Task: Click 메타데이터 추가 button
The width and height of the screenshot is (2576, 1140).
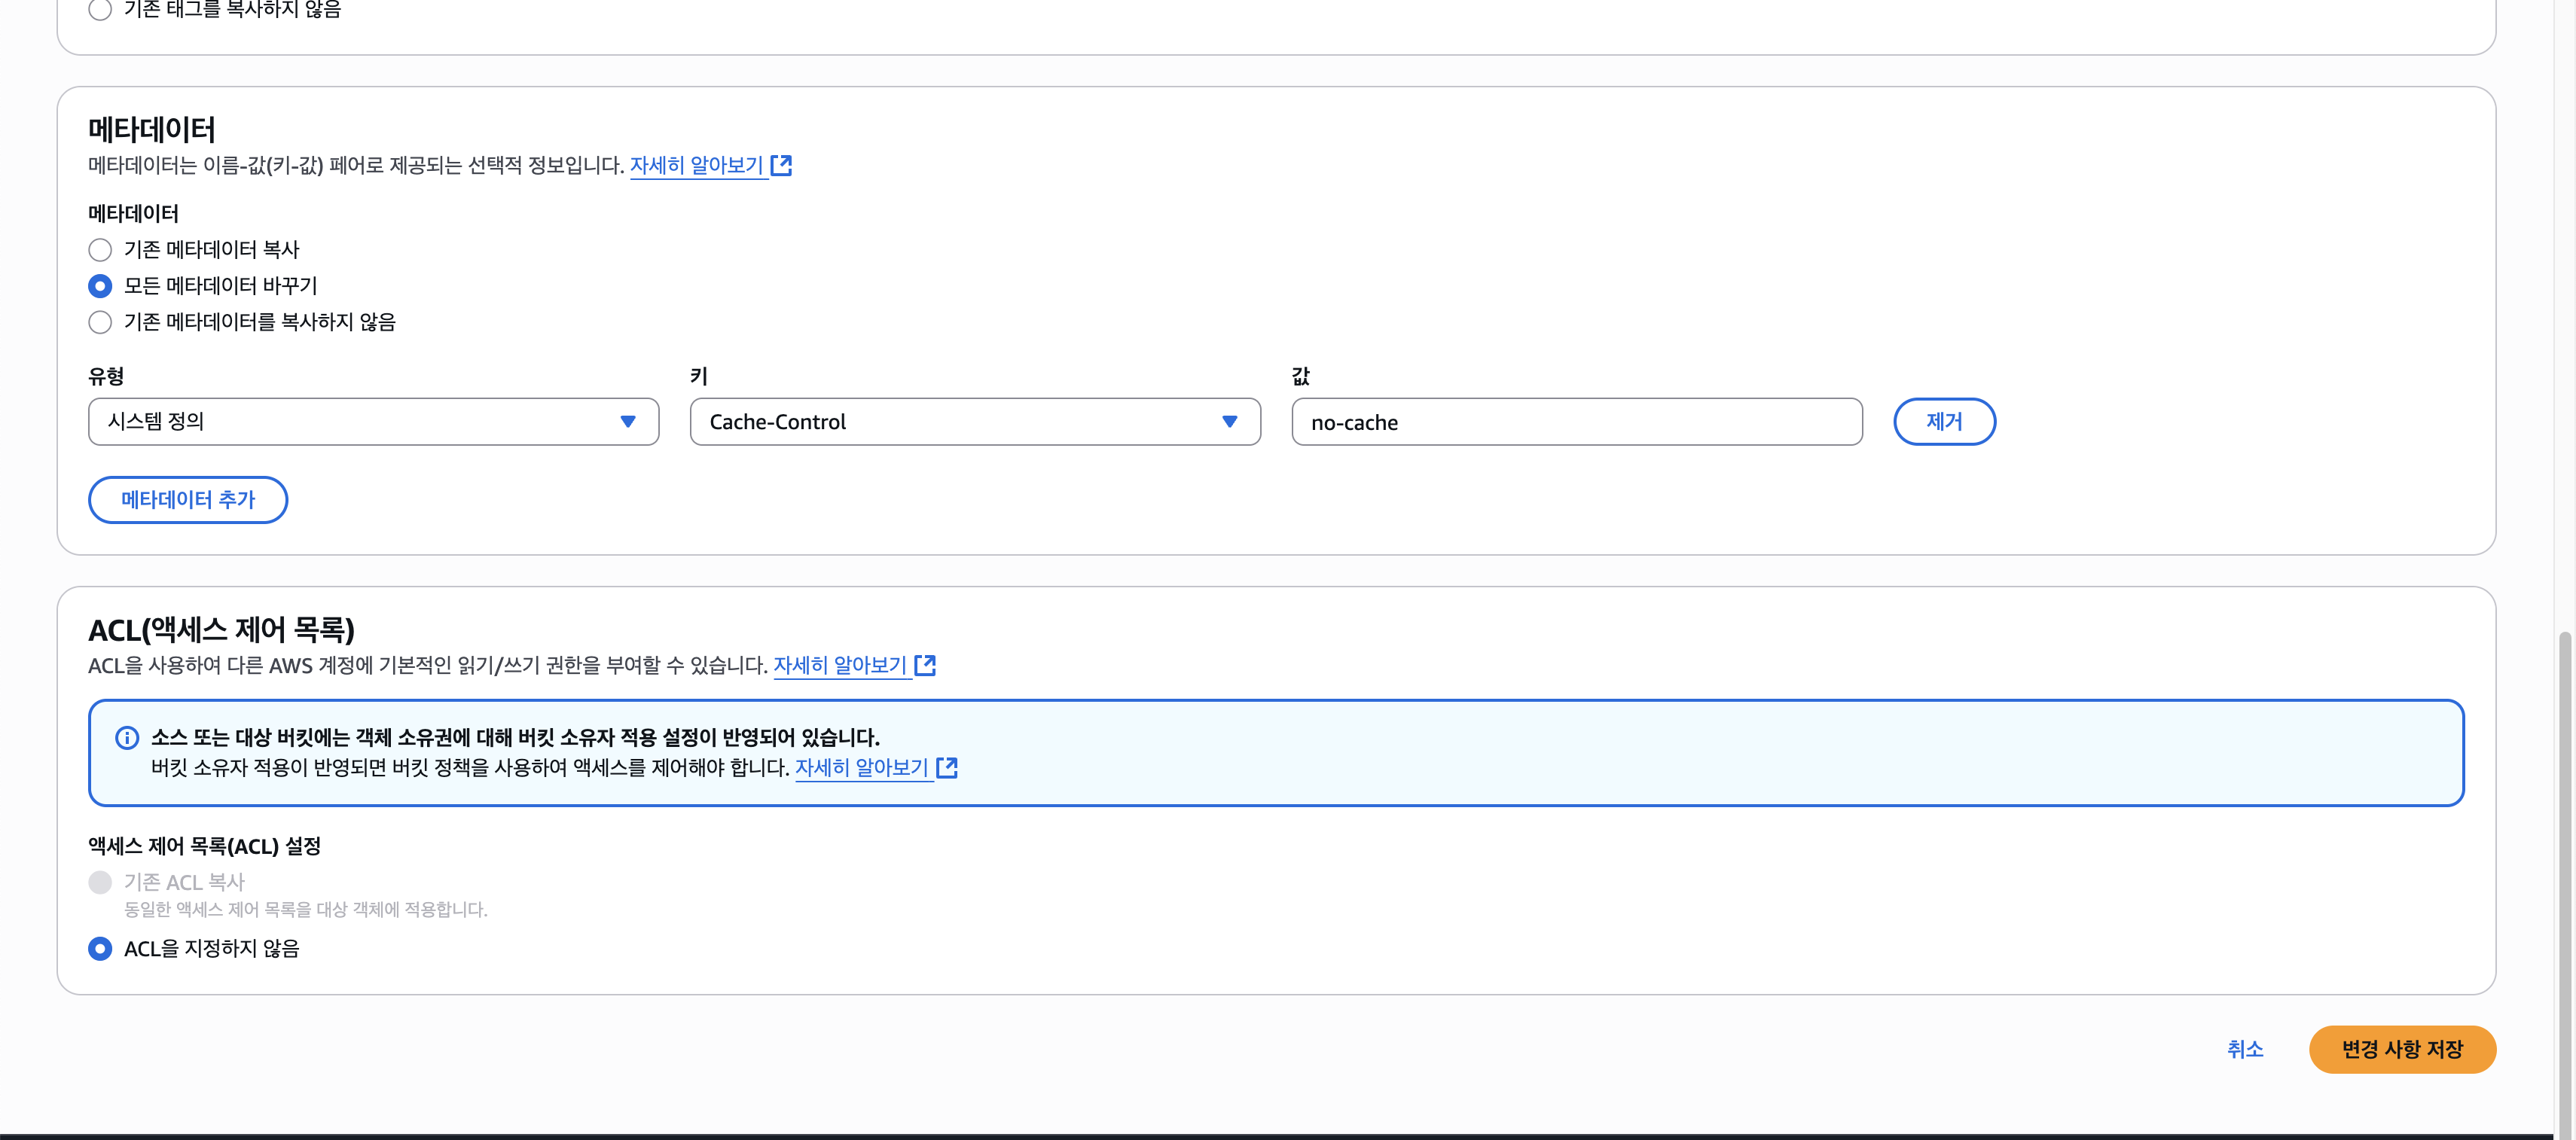Action: (x=188, y=500)
